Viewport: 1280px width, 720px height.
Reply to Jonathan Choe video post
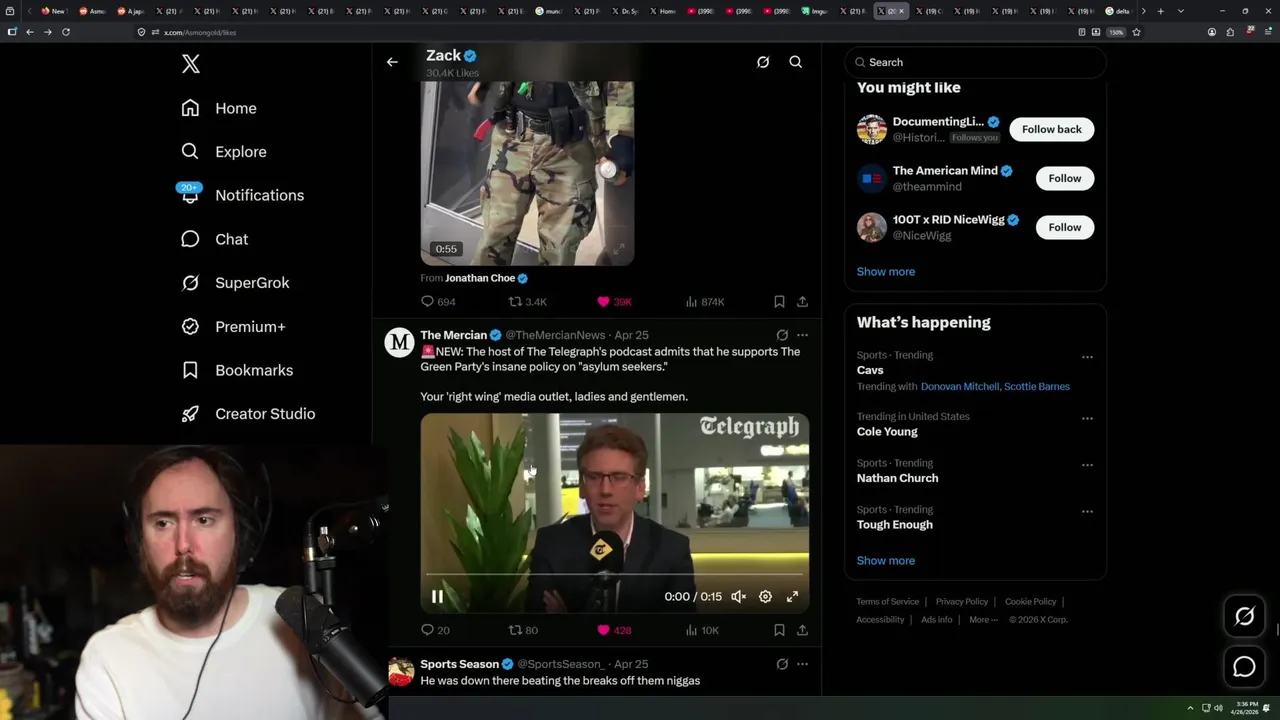[x=438, y=301]
